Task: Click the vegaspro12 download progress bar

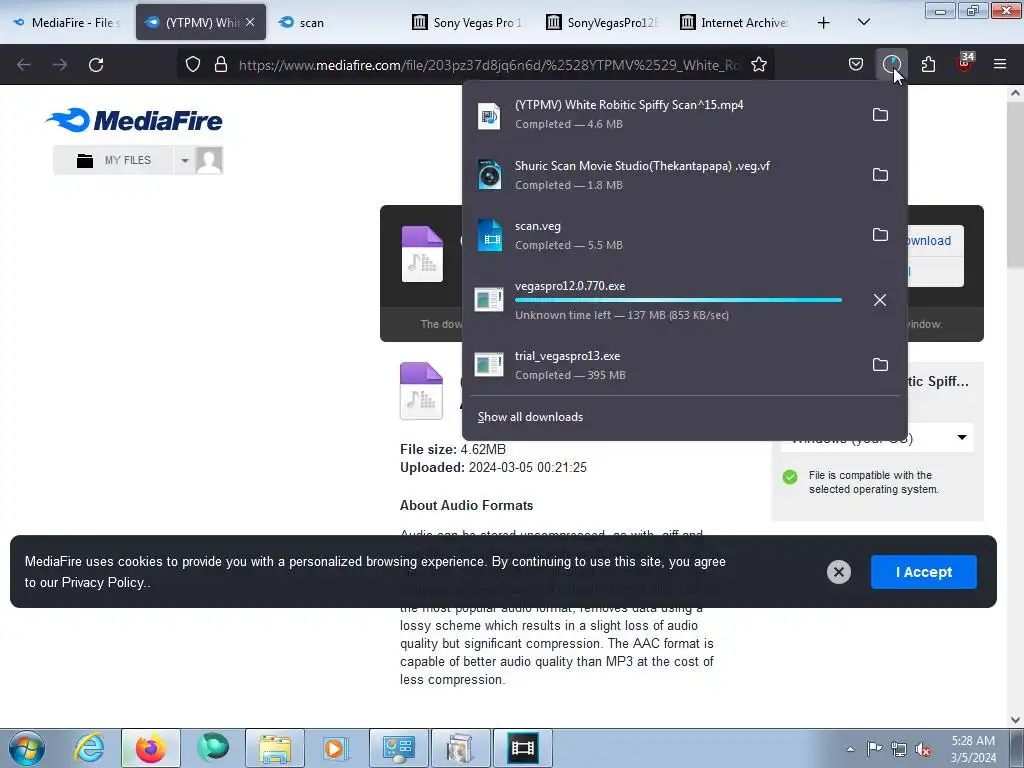Action: 678,300
